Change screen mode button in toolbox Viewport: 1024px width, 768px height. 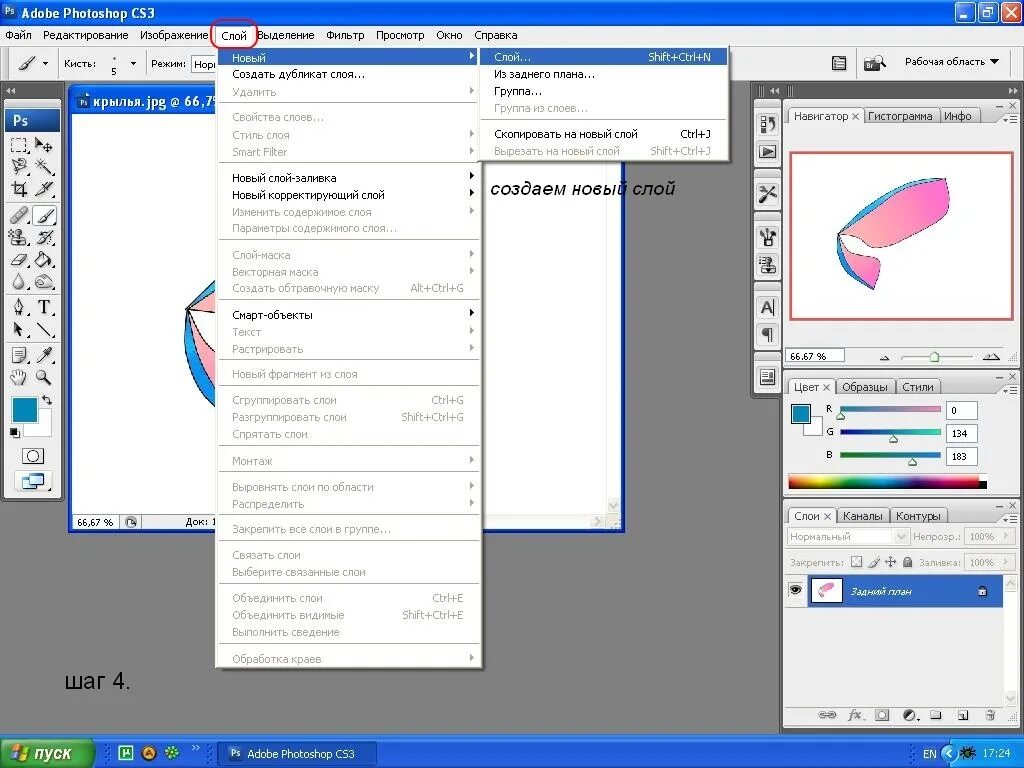coord(33,481)
